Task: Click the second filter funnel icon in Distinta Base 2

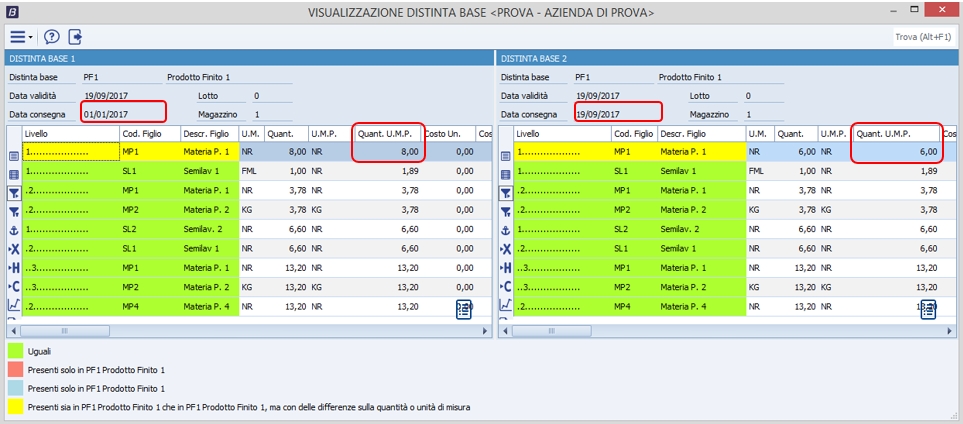Action: (505, 212)
